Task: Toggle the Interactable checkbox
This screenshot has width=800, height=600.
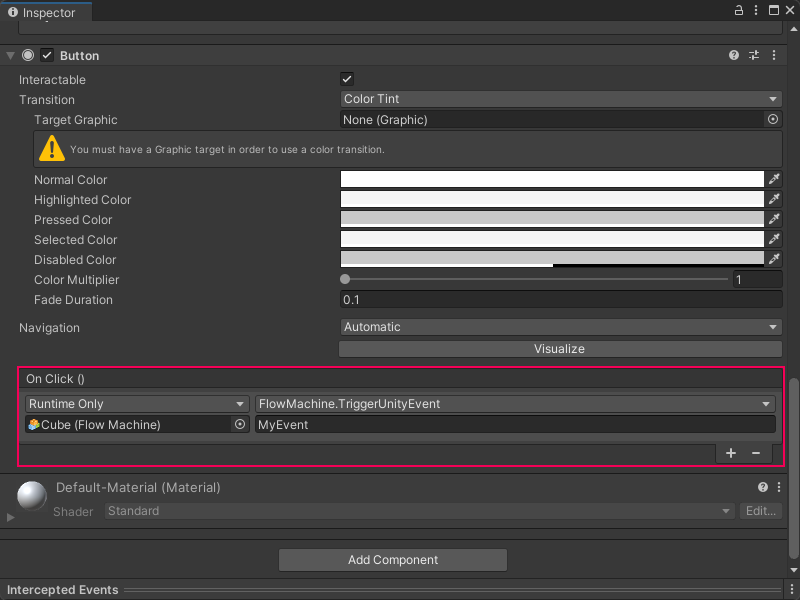Action: [x=347, y=79]
